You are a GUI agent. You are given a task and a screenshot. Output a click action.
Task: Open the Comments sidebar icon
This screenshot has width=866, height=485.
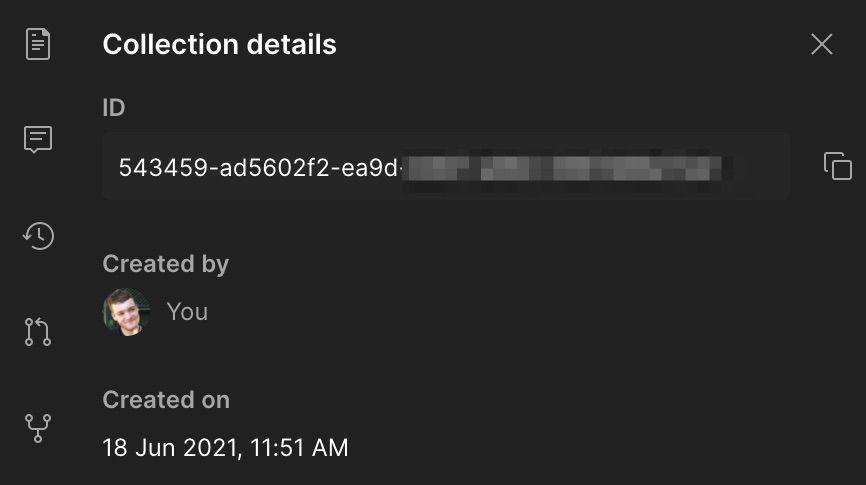click(x=38, y=139)
